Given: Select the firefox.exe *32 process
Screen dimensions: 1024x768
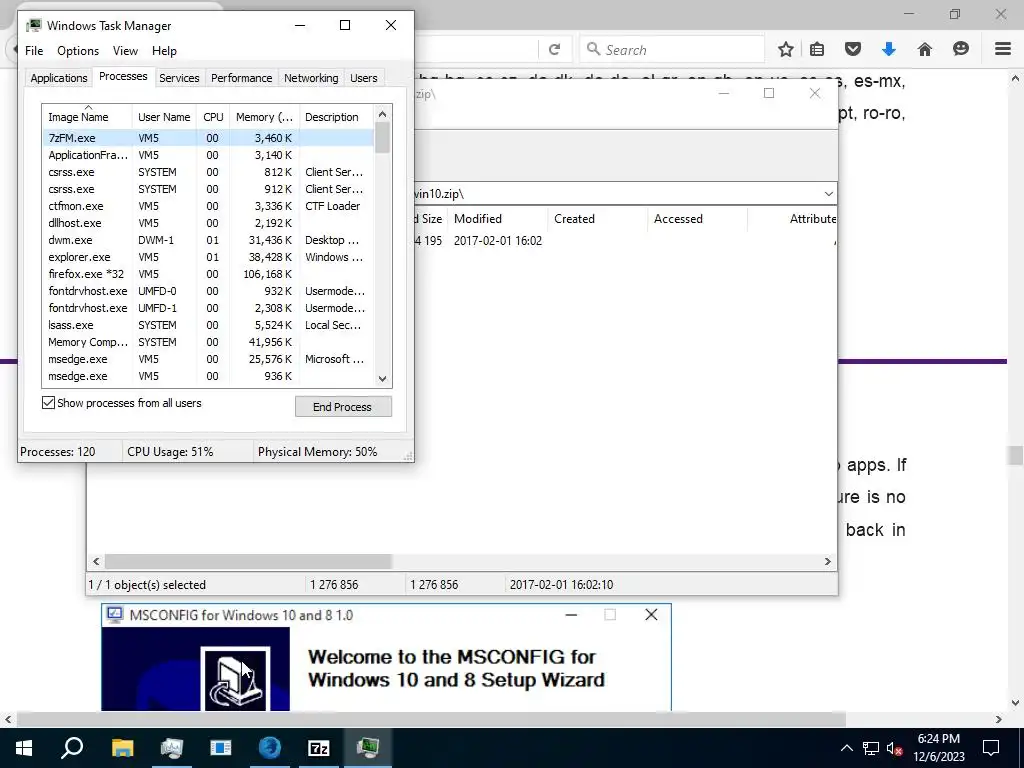Looking at the screenshot, I should click(x=208, y=274).
